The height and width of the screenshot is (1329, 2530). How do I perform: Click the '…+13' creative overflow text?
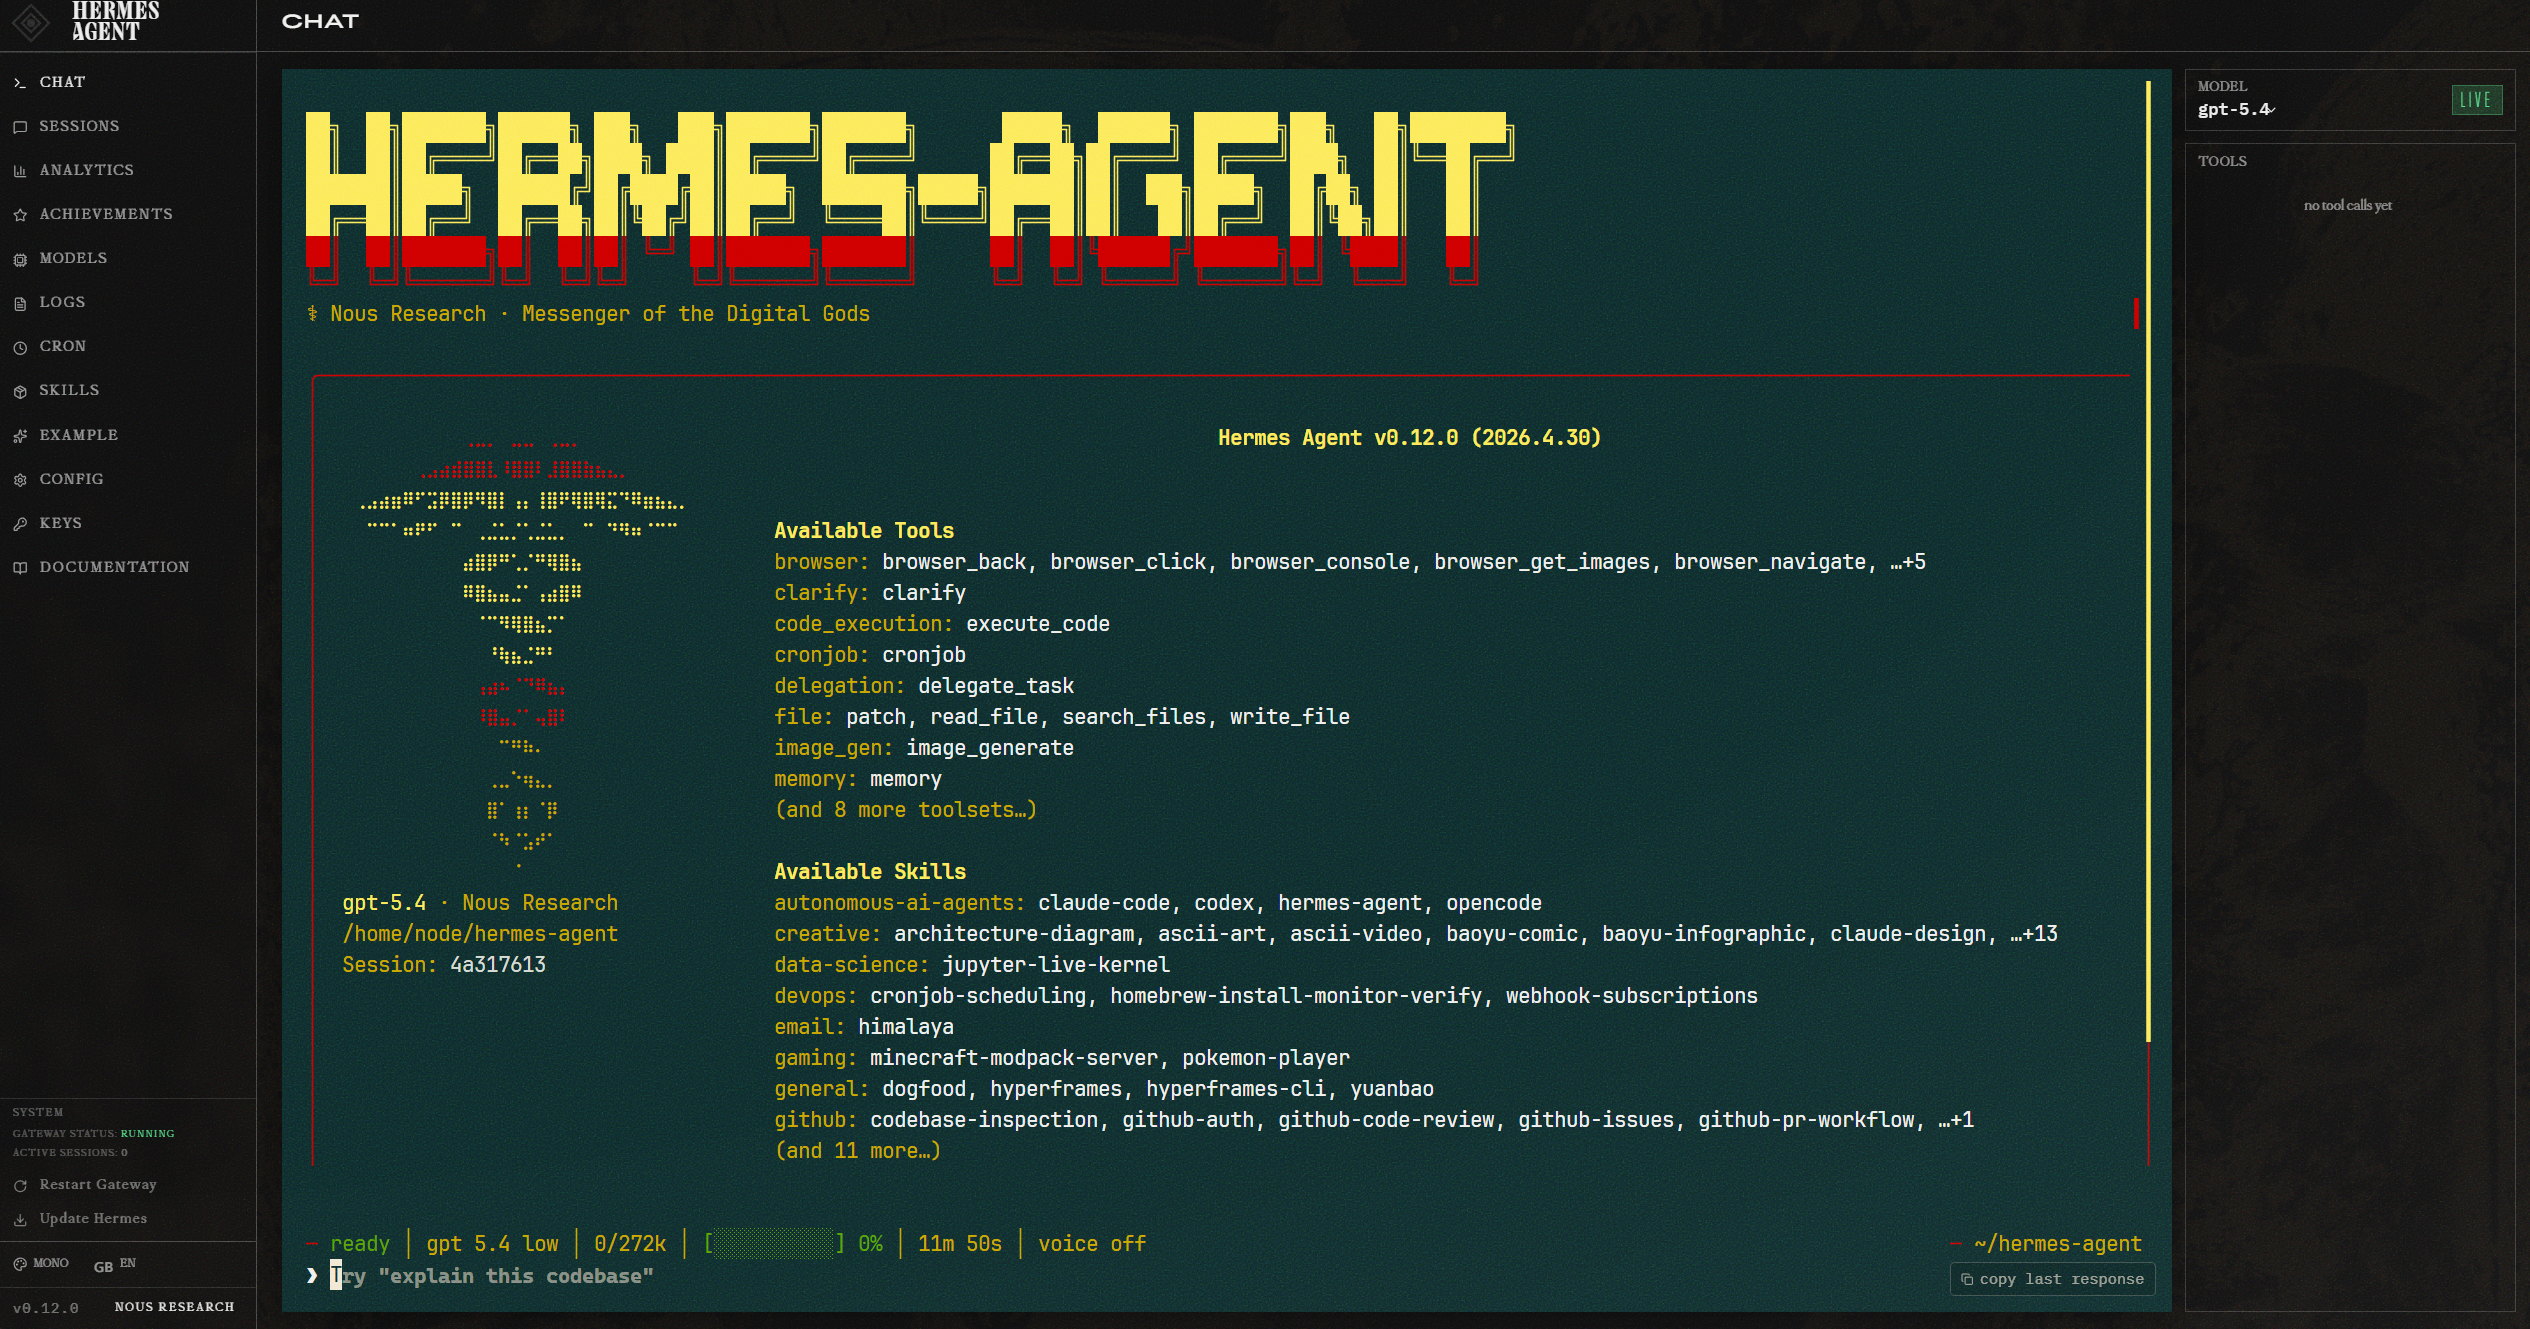[2034, 934]
